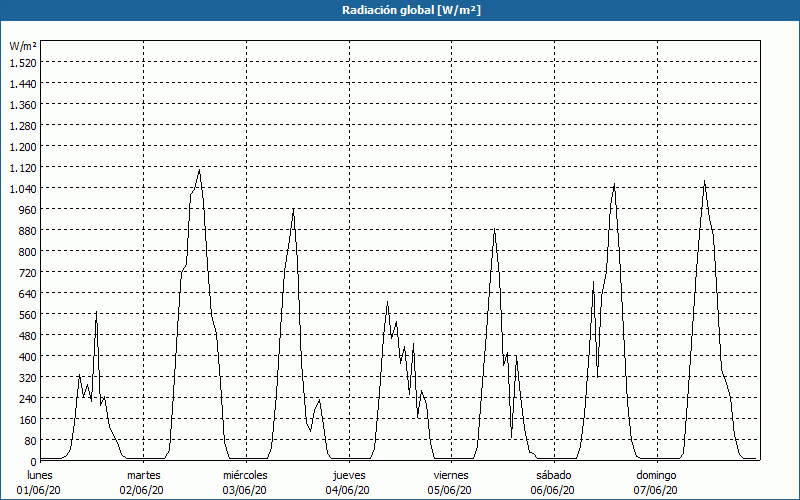Click the 880 y-axis value

pyautogui.click(x=27, y=231)
